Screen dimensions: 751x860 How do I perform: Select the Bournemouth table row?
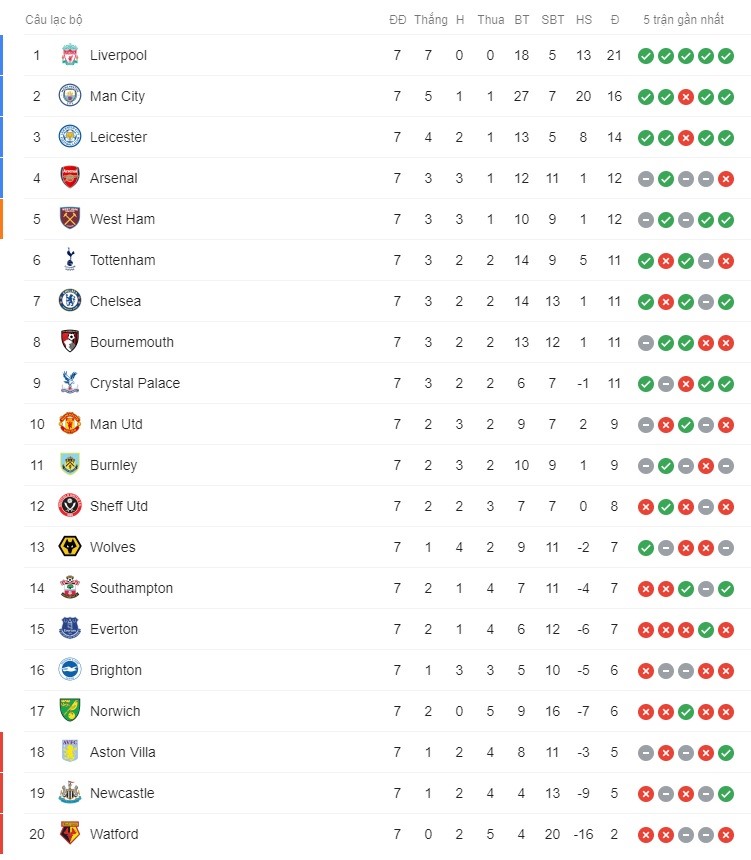(387, 342)
